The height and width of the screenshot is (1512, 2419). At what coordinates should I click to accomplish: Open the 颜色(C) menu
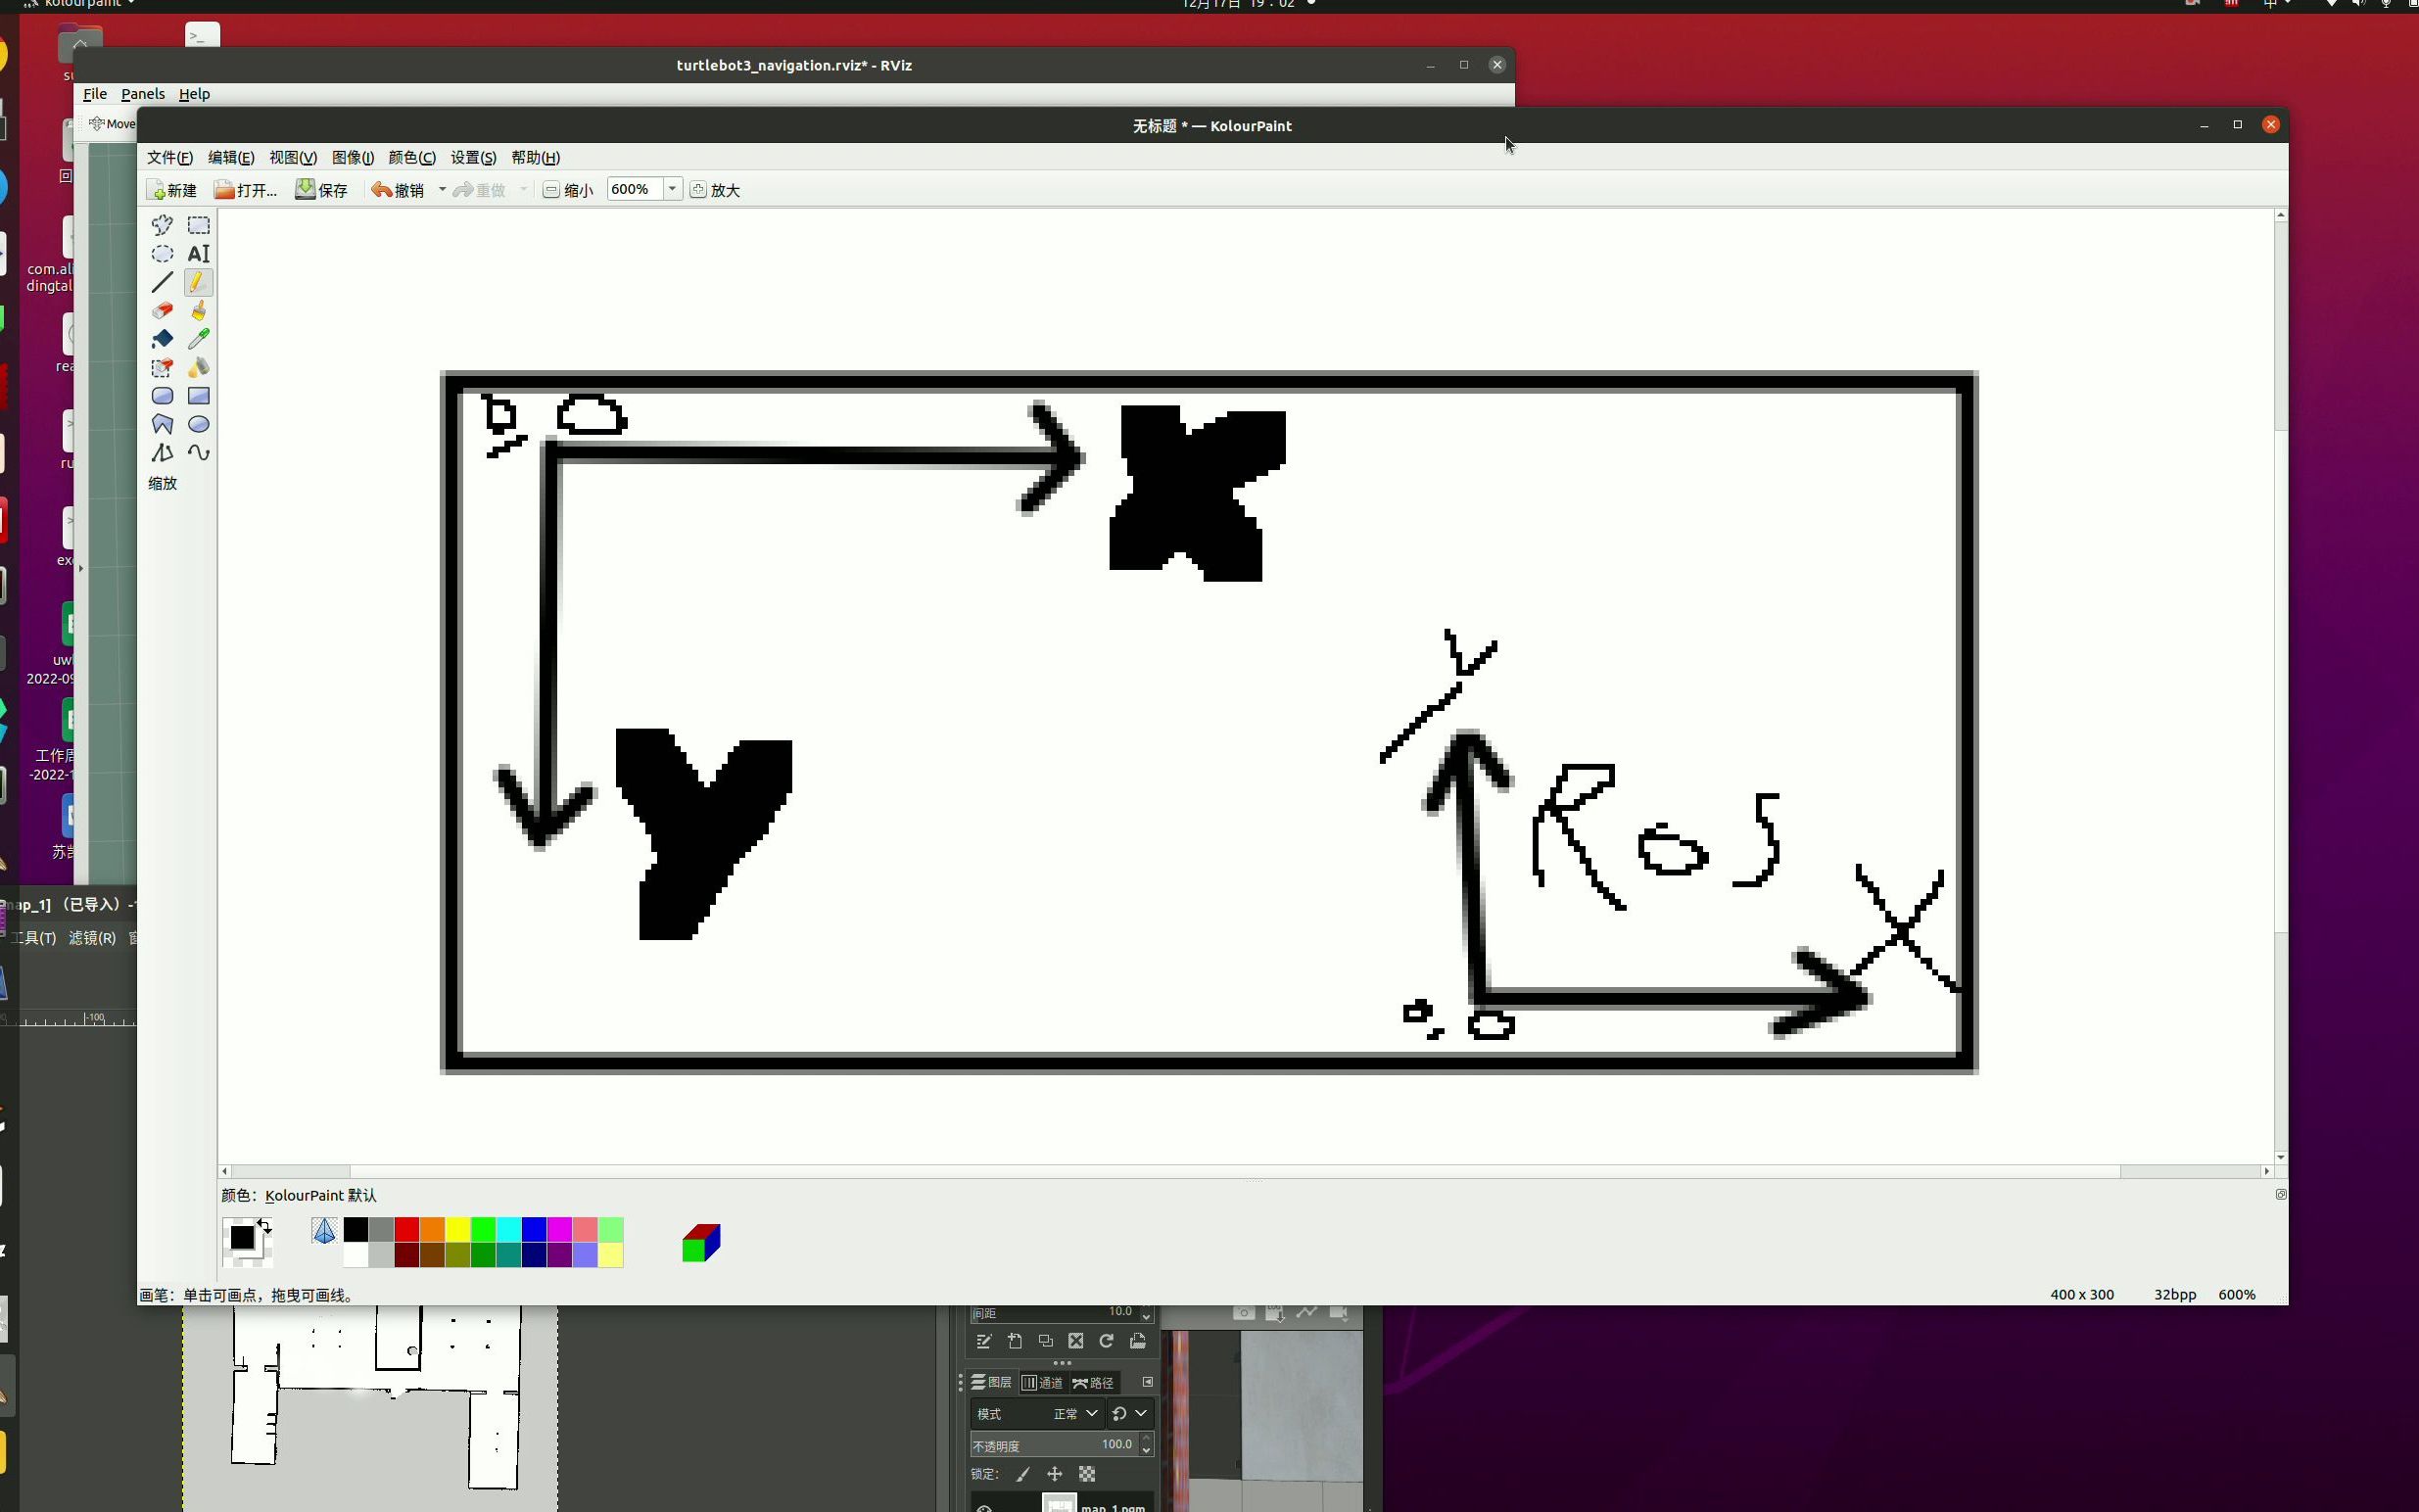coord(412,158)
